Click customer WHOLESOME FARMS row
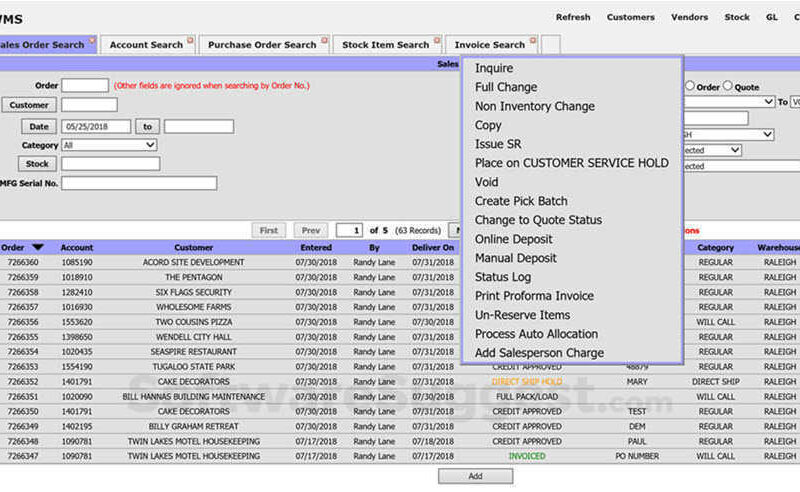This screenshot has width=800, height=492. [x=193, y=307]
